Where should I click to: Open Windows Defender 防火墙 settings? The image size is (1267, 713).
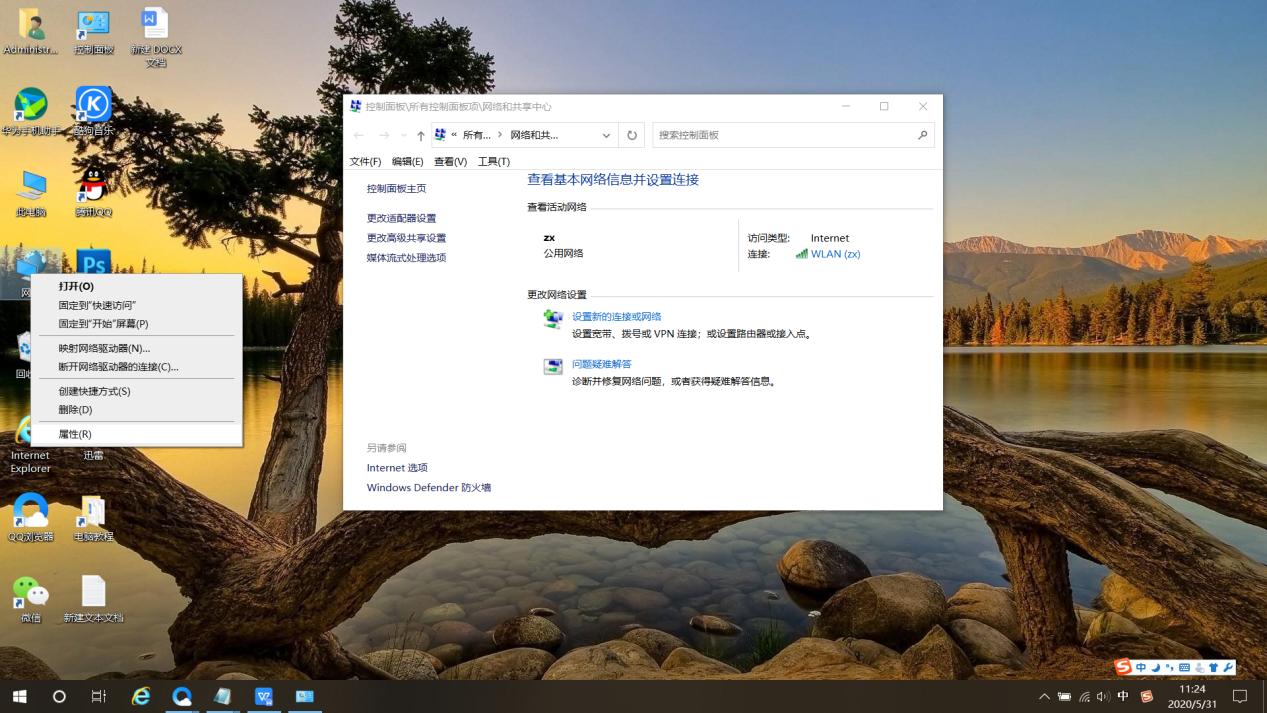[428, 487]
